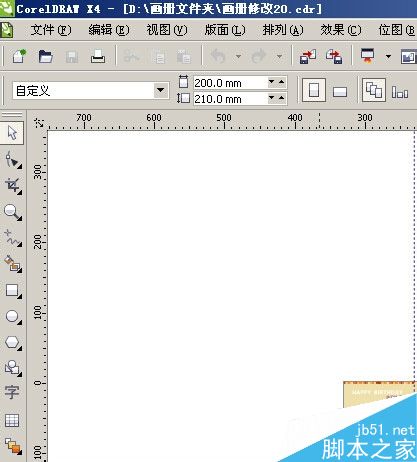The image size is (417, 462).
Task: Select the Basic Shapes tool
Action: click(x=12, y=368)
